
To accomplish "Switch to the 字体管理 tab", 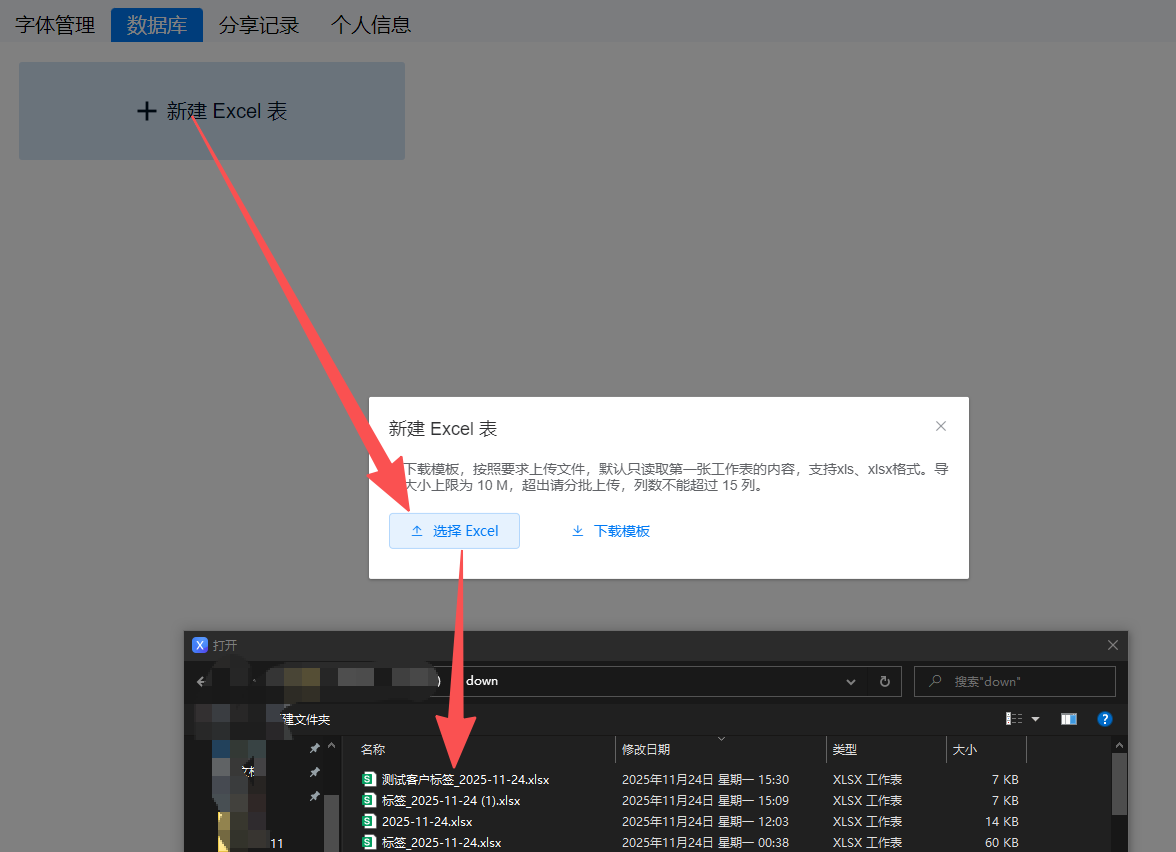I will tap(55, 25).
